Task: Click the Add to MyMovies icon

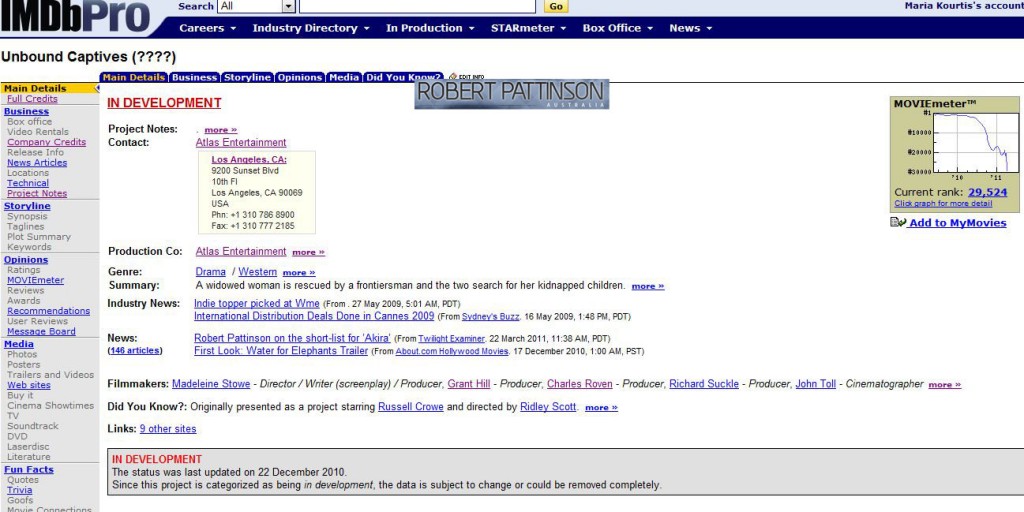Action: tap(897, 223)
